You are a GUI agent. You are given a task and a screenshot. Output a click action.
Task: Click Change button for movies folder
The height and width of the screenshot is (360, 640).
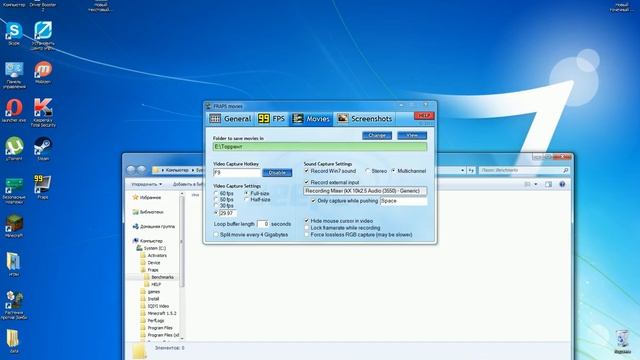pos(377,136)
